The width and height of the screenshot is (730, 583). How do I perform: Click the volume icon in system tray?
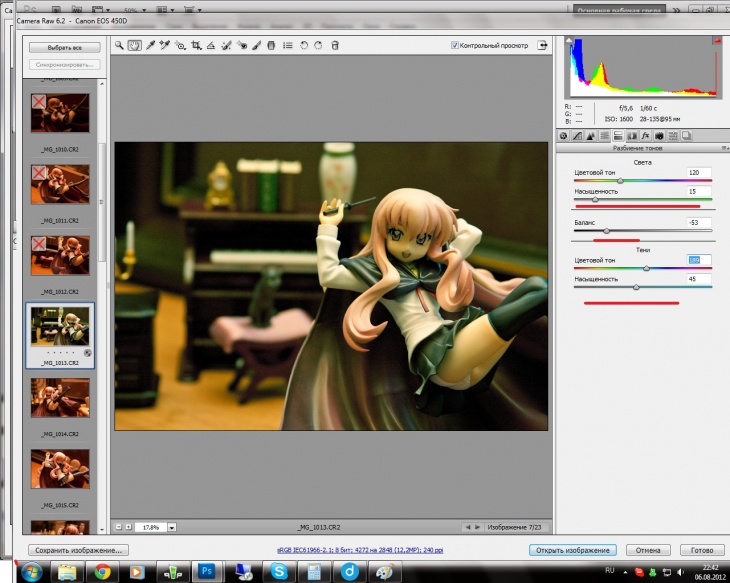tap(681, 572)
